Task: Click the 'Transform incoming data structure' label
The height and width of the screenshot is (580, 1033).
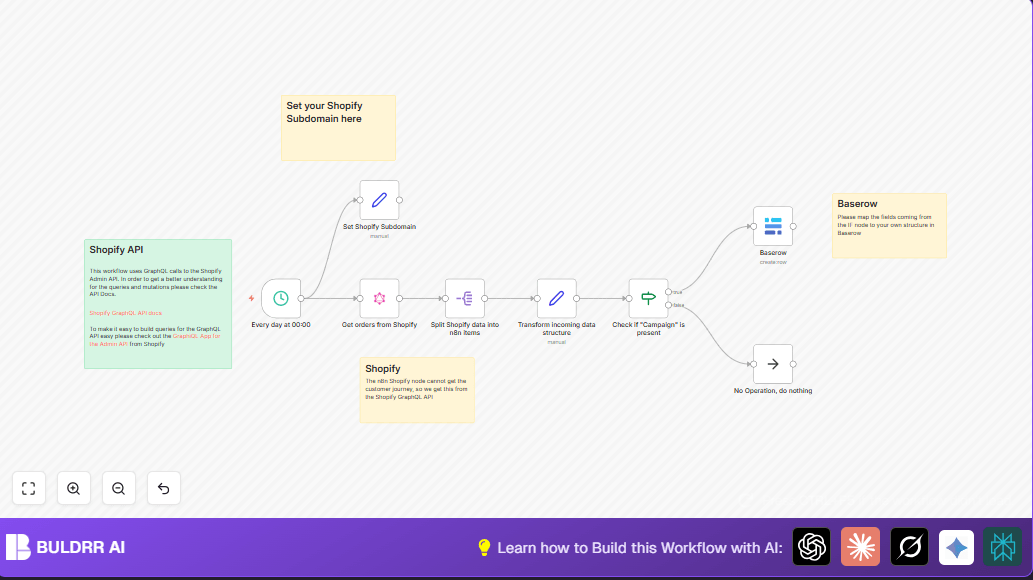Action: [x=557, y=329]
